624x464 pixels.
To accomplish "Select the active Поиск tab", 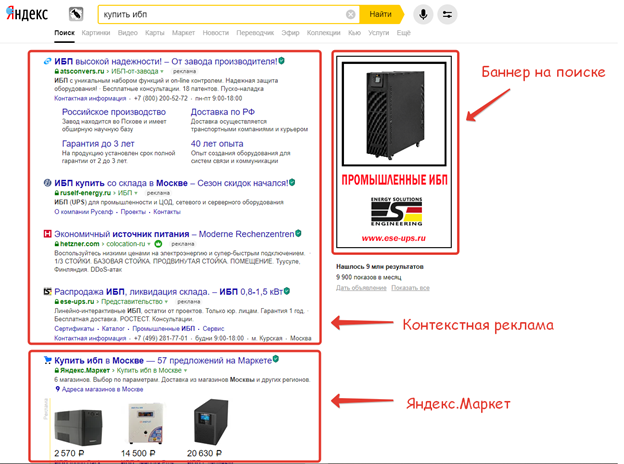I will pyautogui.click(x=64, y=33).
